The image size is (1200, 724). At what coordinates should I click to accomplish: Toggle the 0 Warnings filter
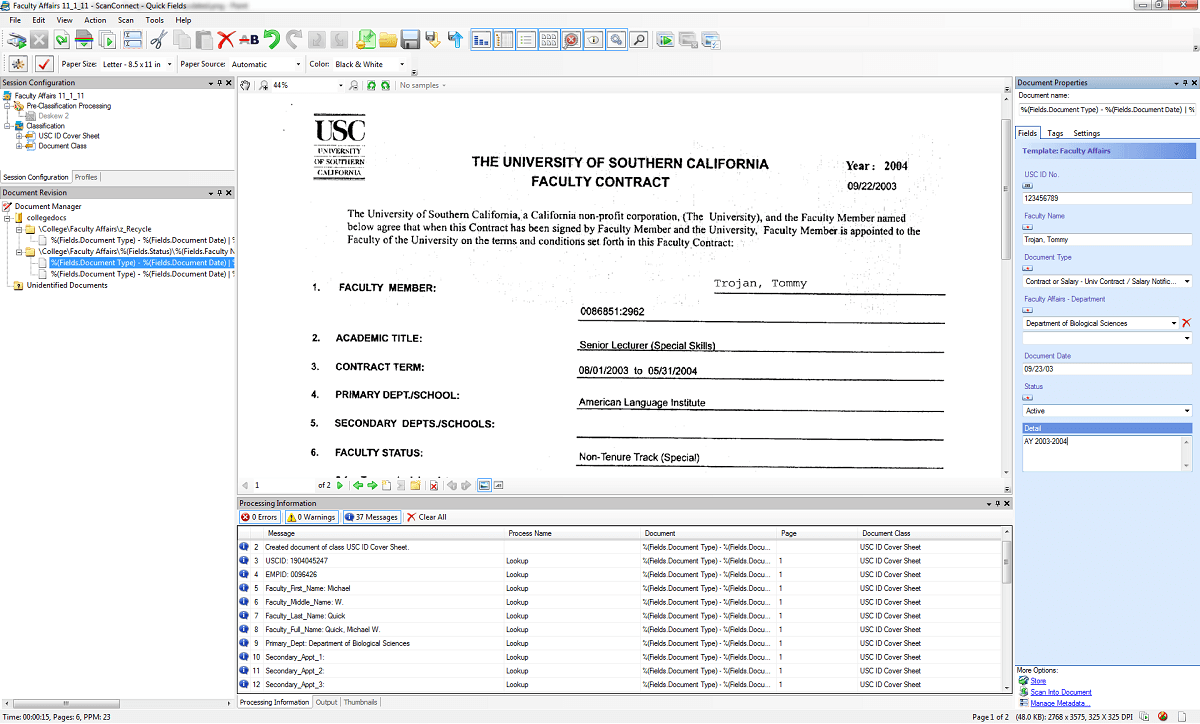tap(311, 517)
